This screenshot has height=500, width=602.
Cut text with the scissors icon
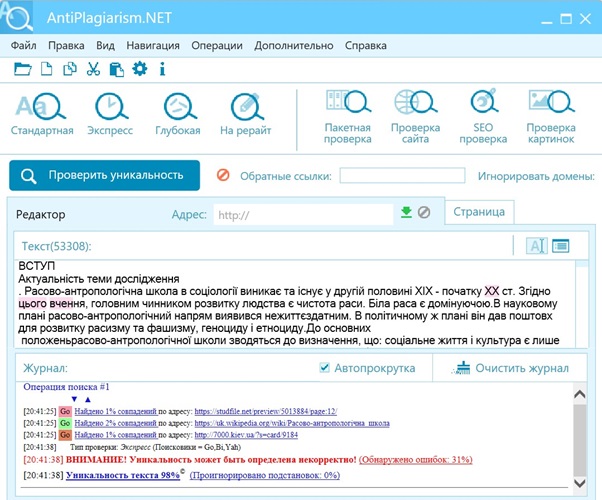[x=93, y=69]
